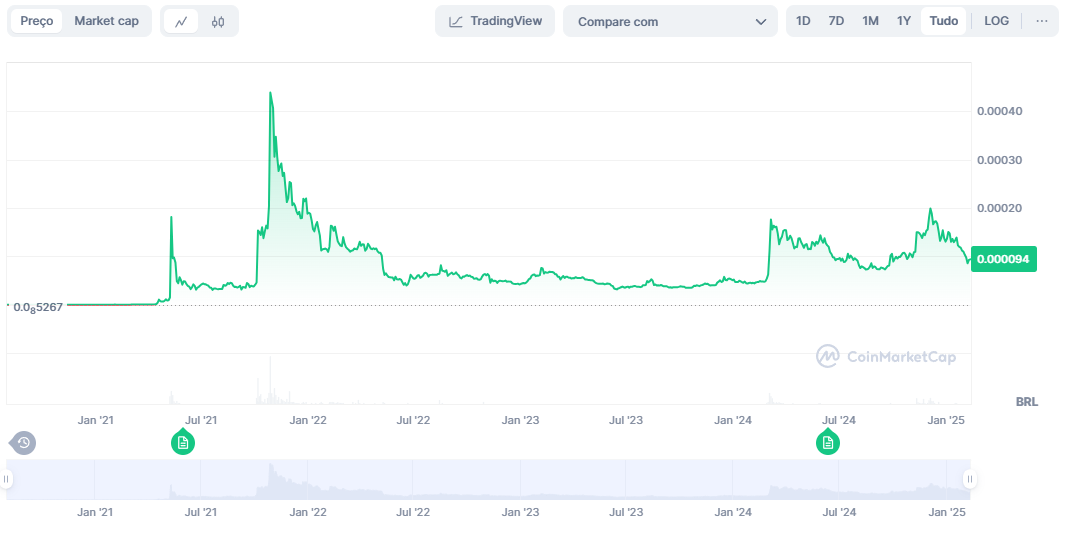The width and height of the screenshot is (1065, 542).
Task: Switch to line chart view icon
Action: click(181, 21)
